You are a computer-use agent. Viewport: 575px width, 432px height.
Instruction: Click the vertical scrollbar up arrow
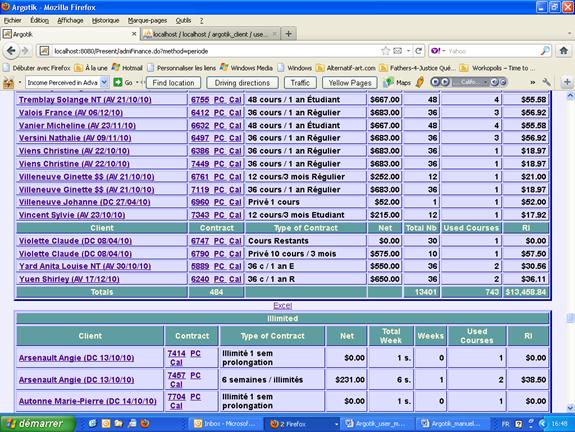point(570,96)
